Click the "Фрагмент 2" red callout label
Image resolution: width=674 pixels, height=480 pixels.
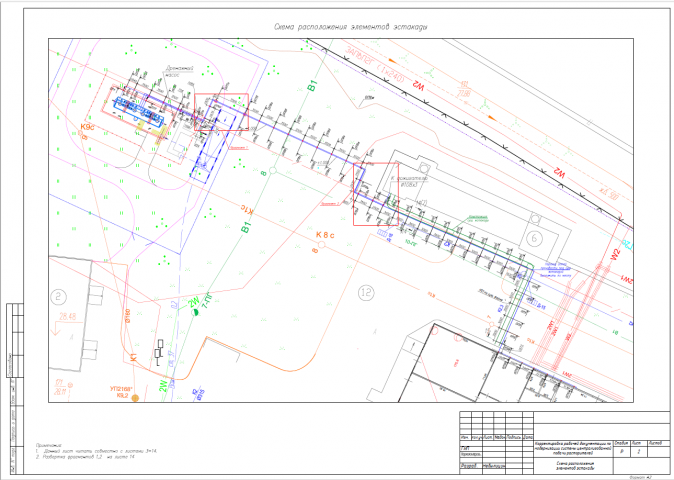tap(330, 204)
